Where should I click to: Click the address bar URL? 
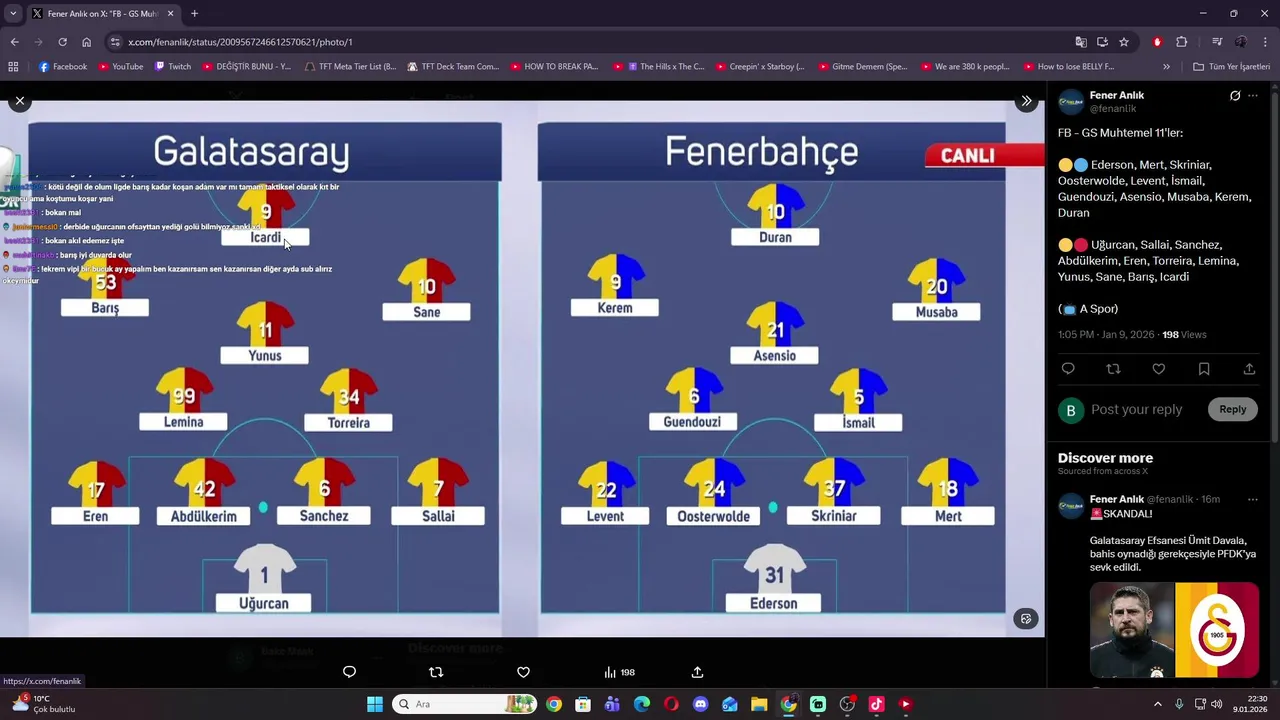(240, 42)
